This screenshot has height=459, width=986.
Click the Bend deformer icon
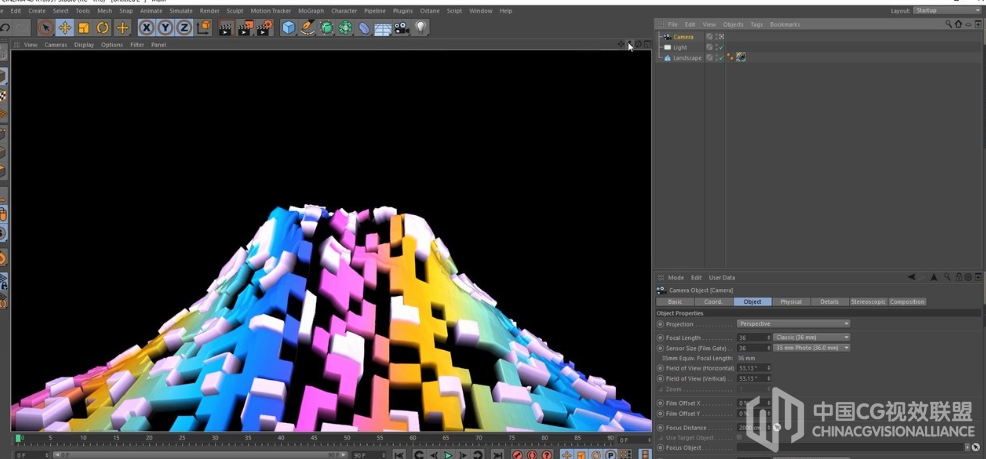click(364, 28)
